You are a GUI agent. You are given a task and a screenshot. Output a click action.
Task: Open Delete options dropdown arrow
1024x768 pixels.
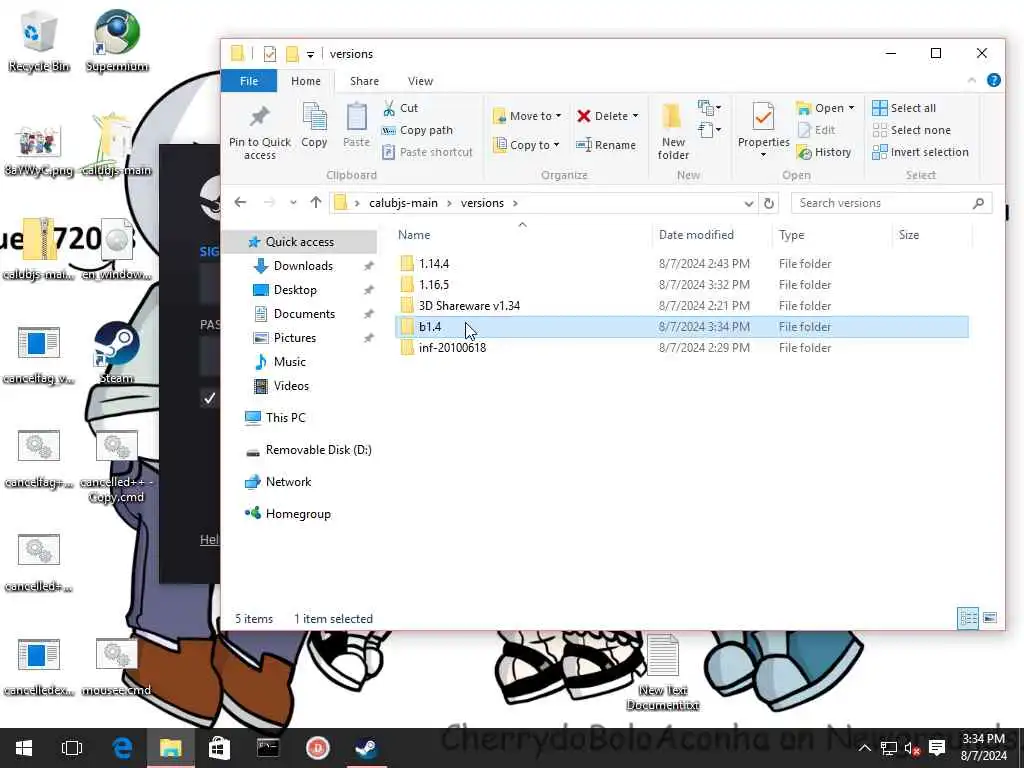[635, 116]
